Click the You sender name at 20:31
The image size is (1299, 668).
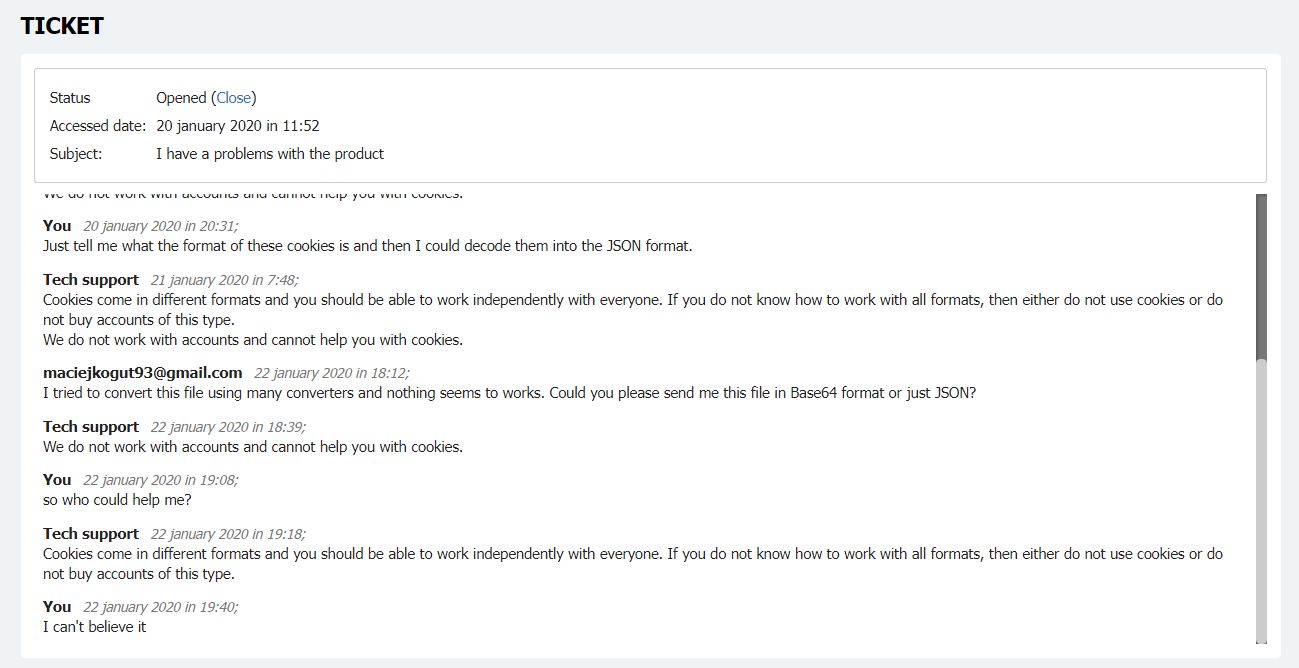[x=57, y=226]
